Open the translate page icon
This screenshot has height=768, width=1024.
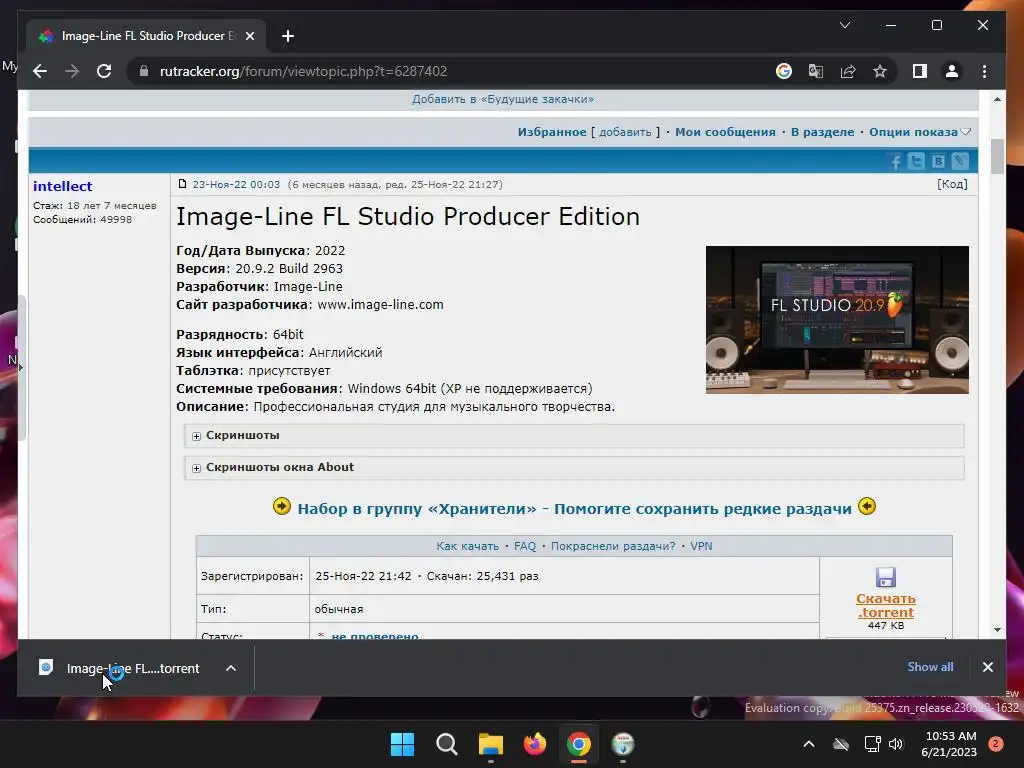pyautogui.click(x=816, y=71)
